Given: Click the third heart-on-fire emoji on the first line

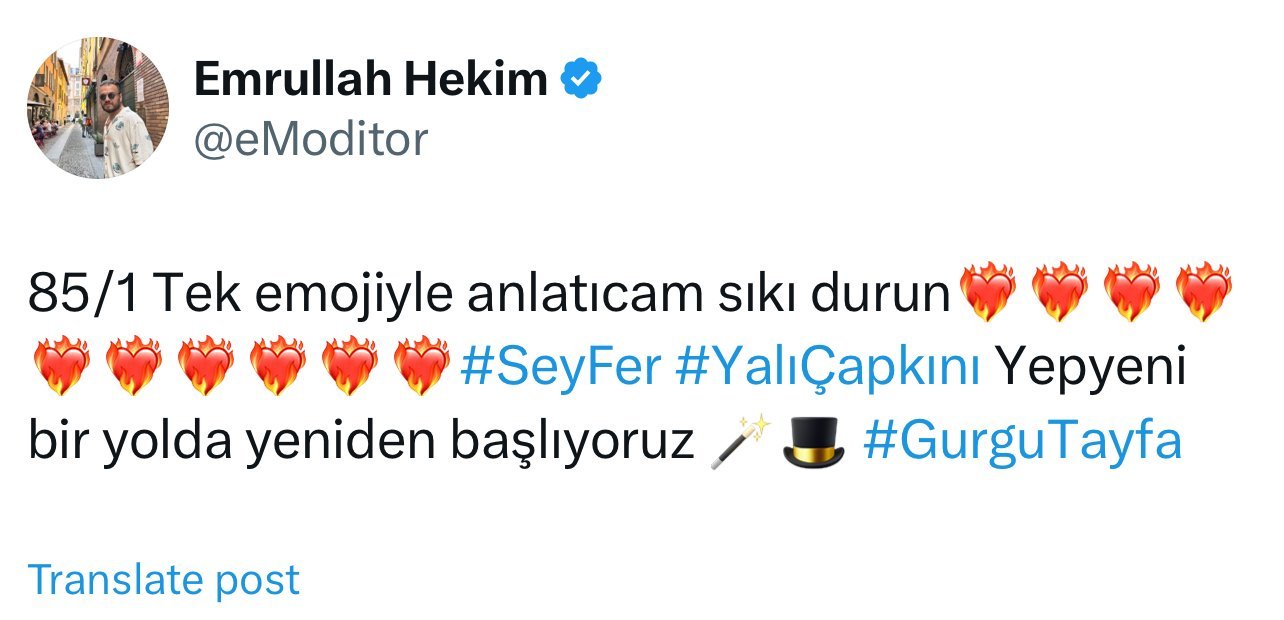Looking at the screenshot, I should tap(1132, 293).
